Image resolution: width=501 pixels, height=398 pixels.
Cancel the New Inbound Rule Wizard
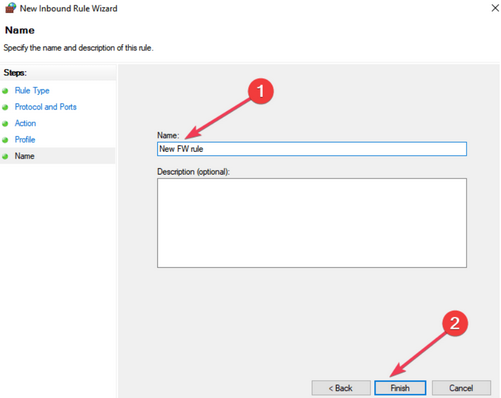461,388
